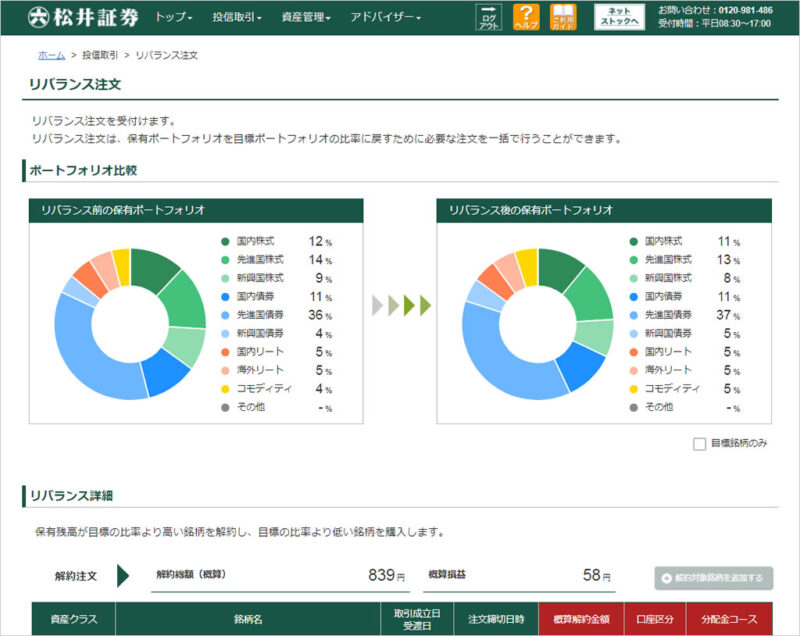This screenshot has width=800, height=636.
Task: Click the green arrows between portfolio charts
Action: [x=401, y=305]
